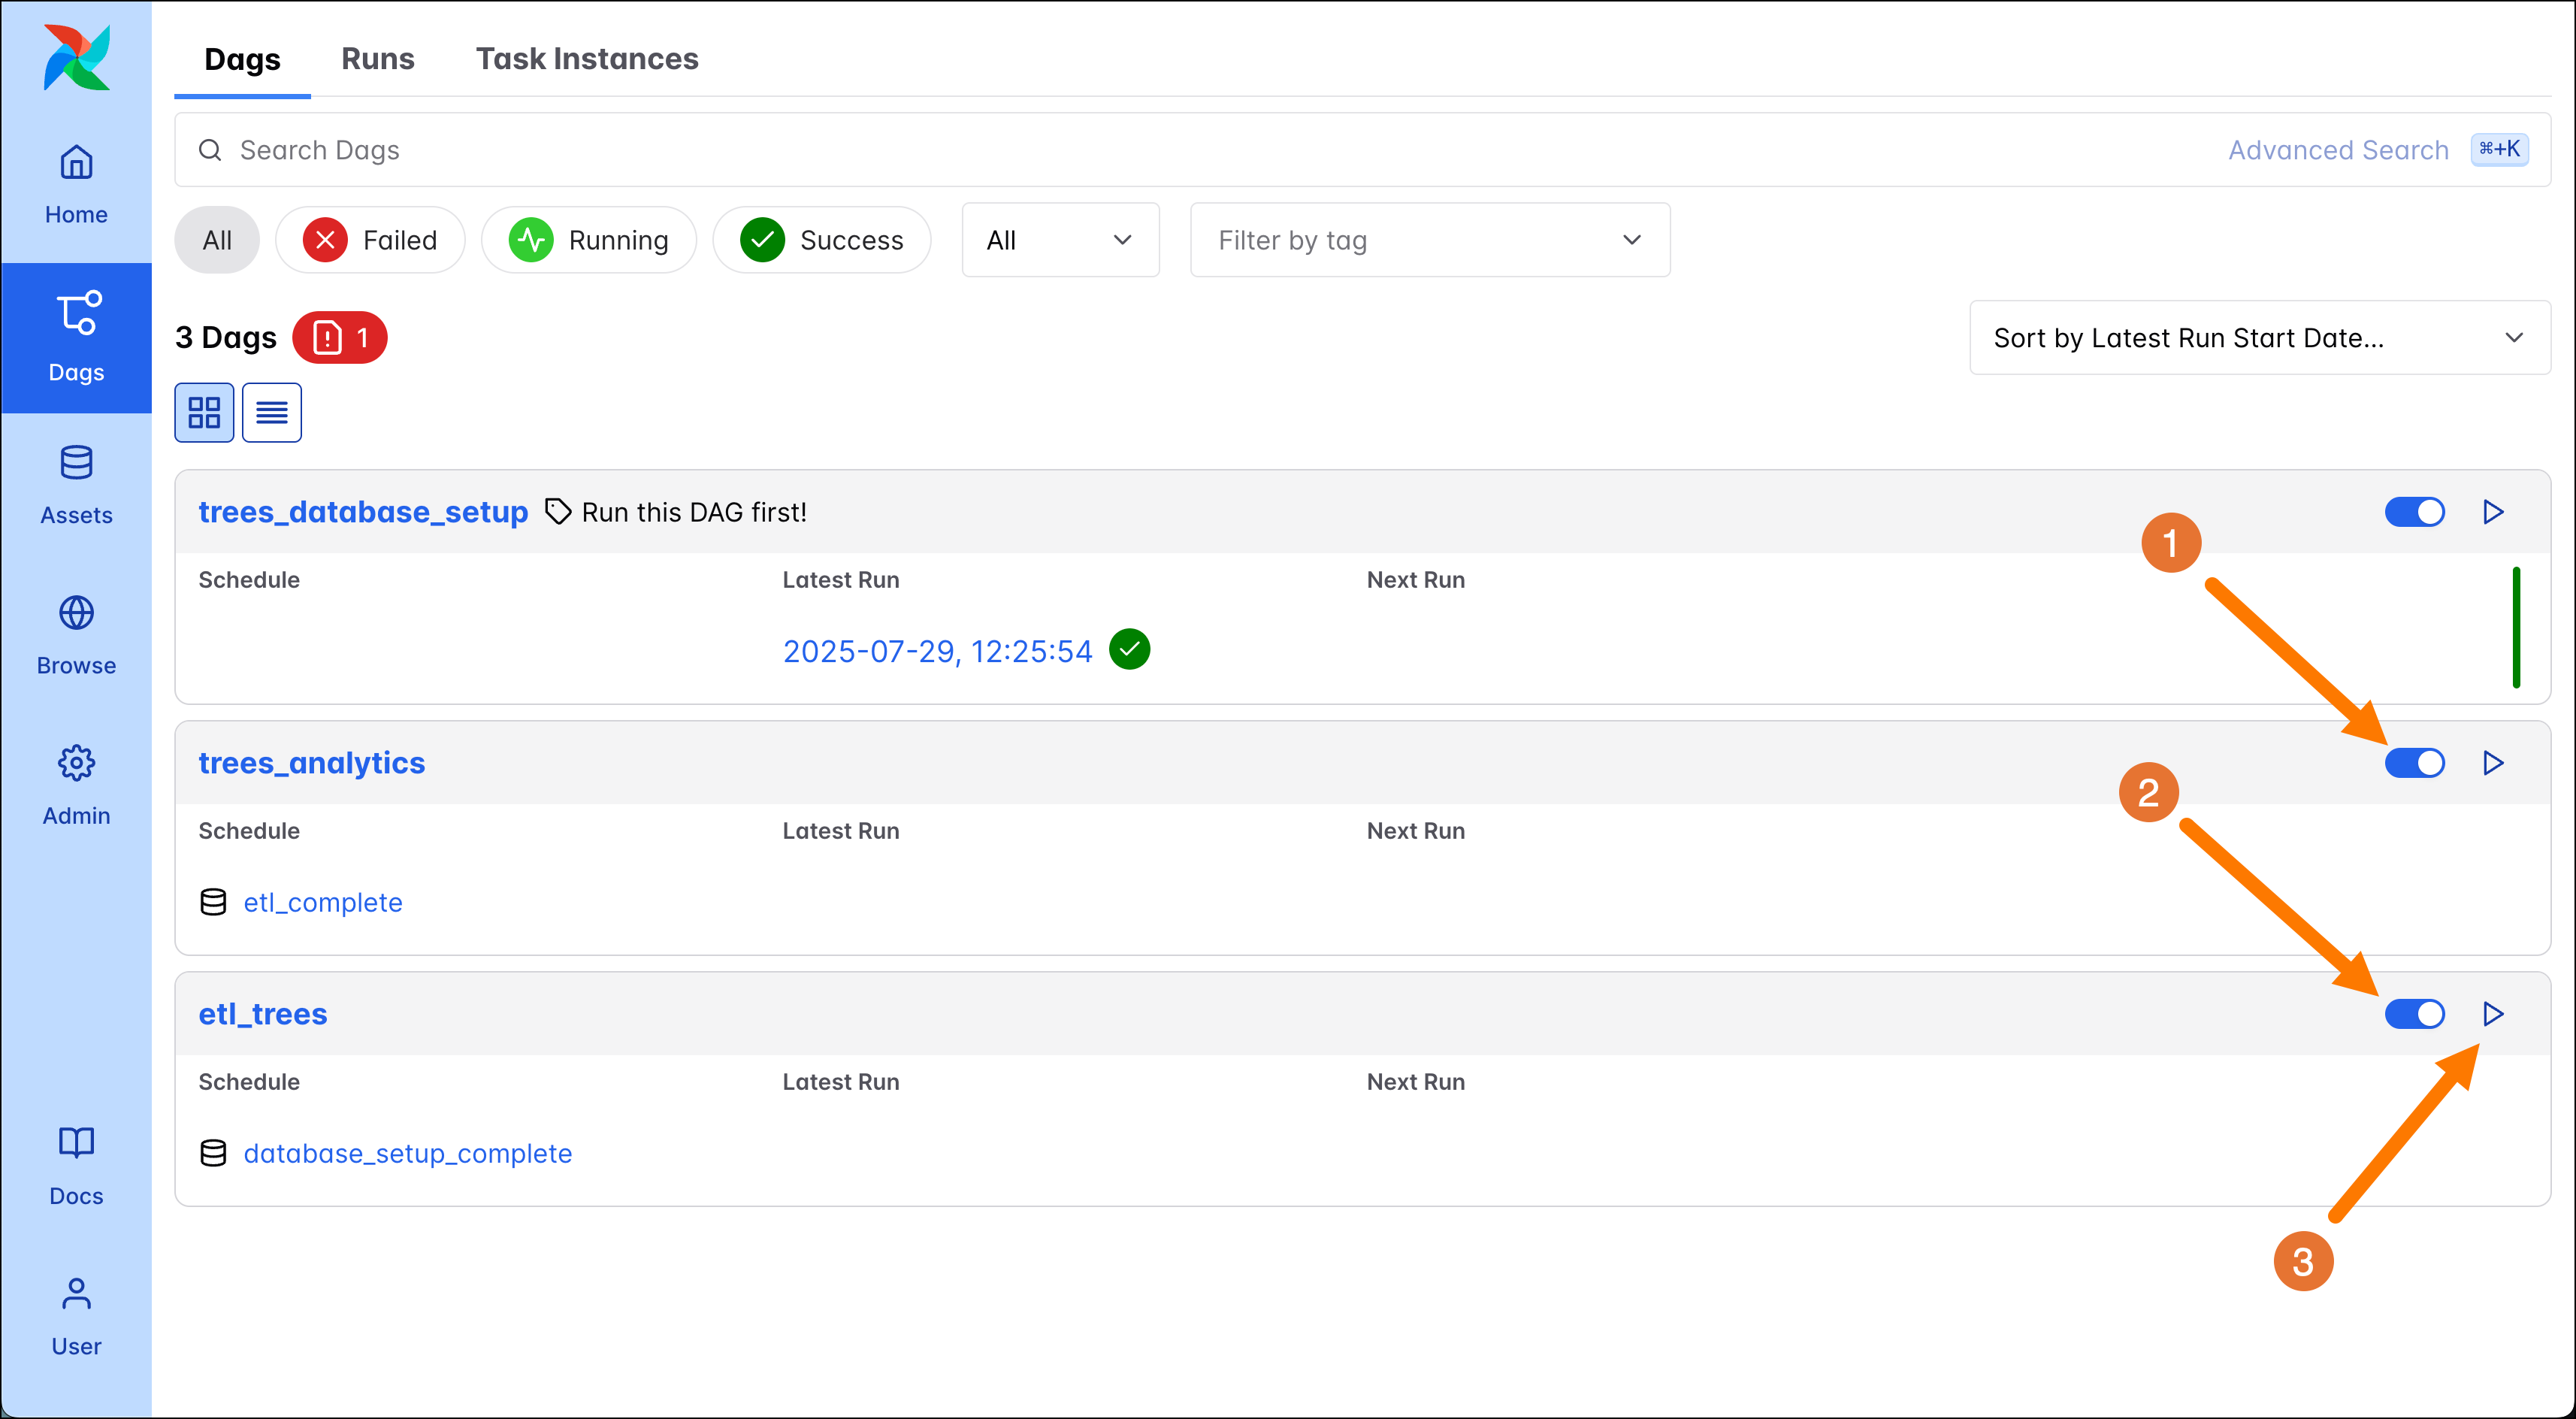This screenshot has width=2576, height=1419.
Task: Disable the trees_database_setup DAG toggle
Action: point(2414,511)
